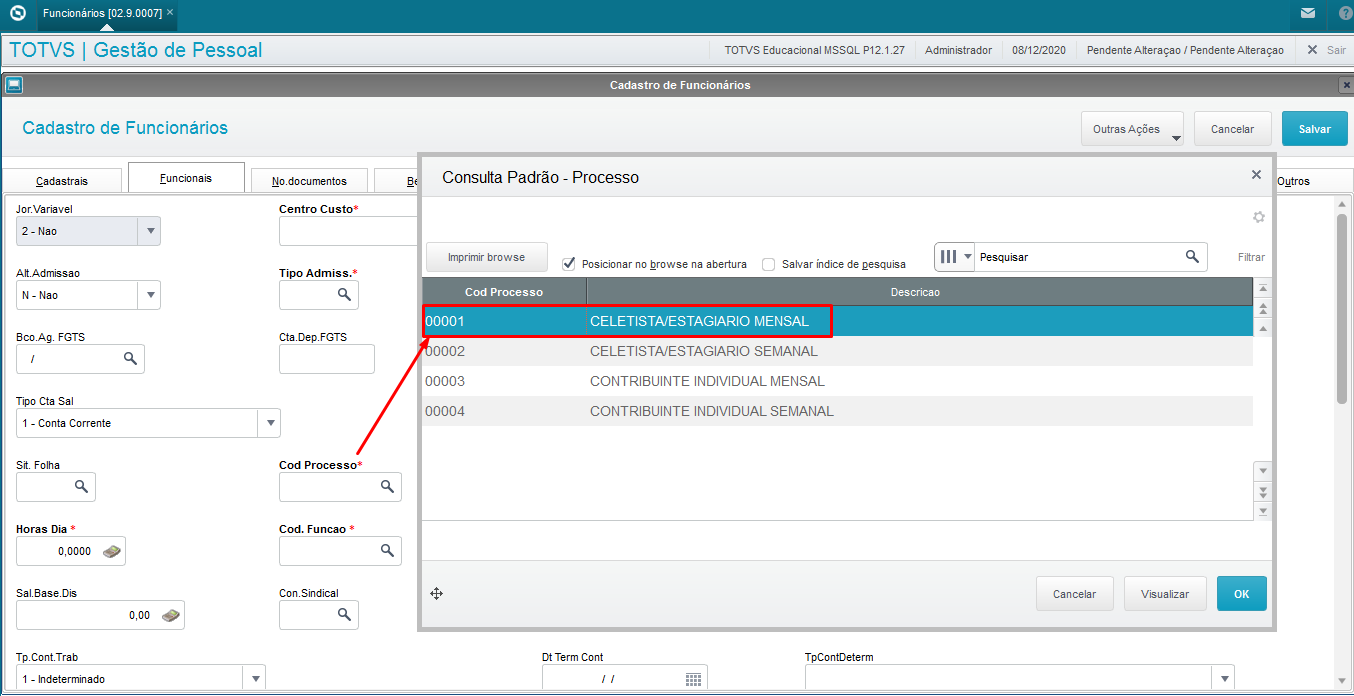1354x696 pixels.
Task: Select row 00004 CONTRIBUINTE INDIVIDUAL SEMANAL
Action: (x=837, y=411)
